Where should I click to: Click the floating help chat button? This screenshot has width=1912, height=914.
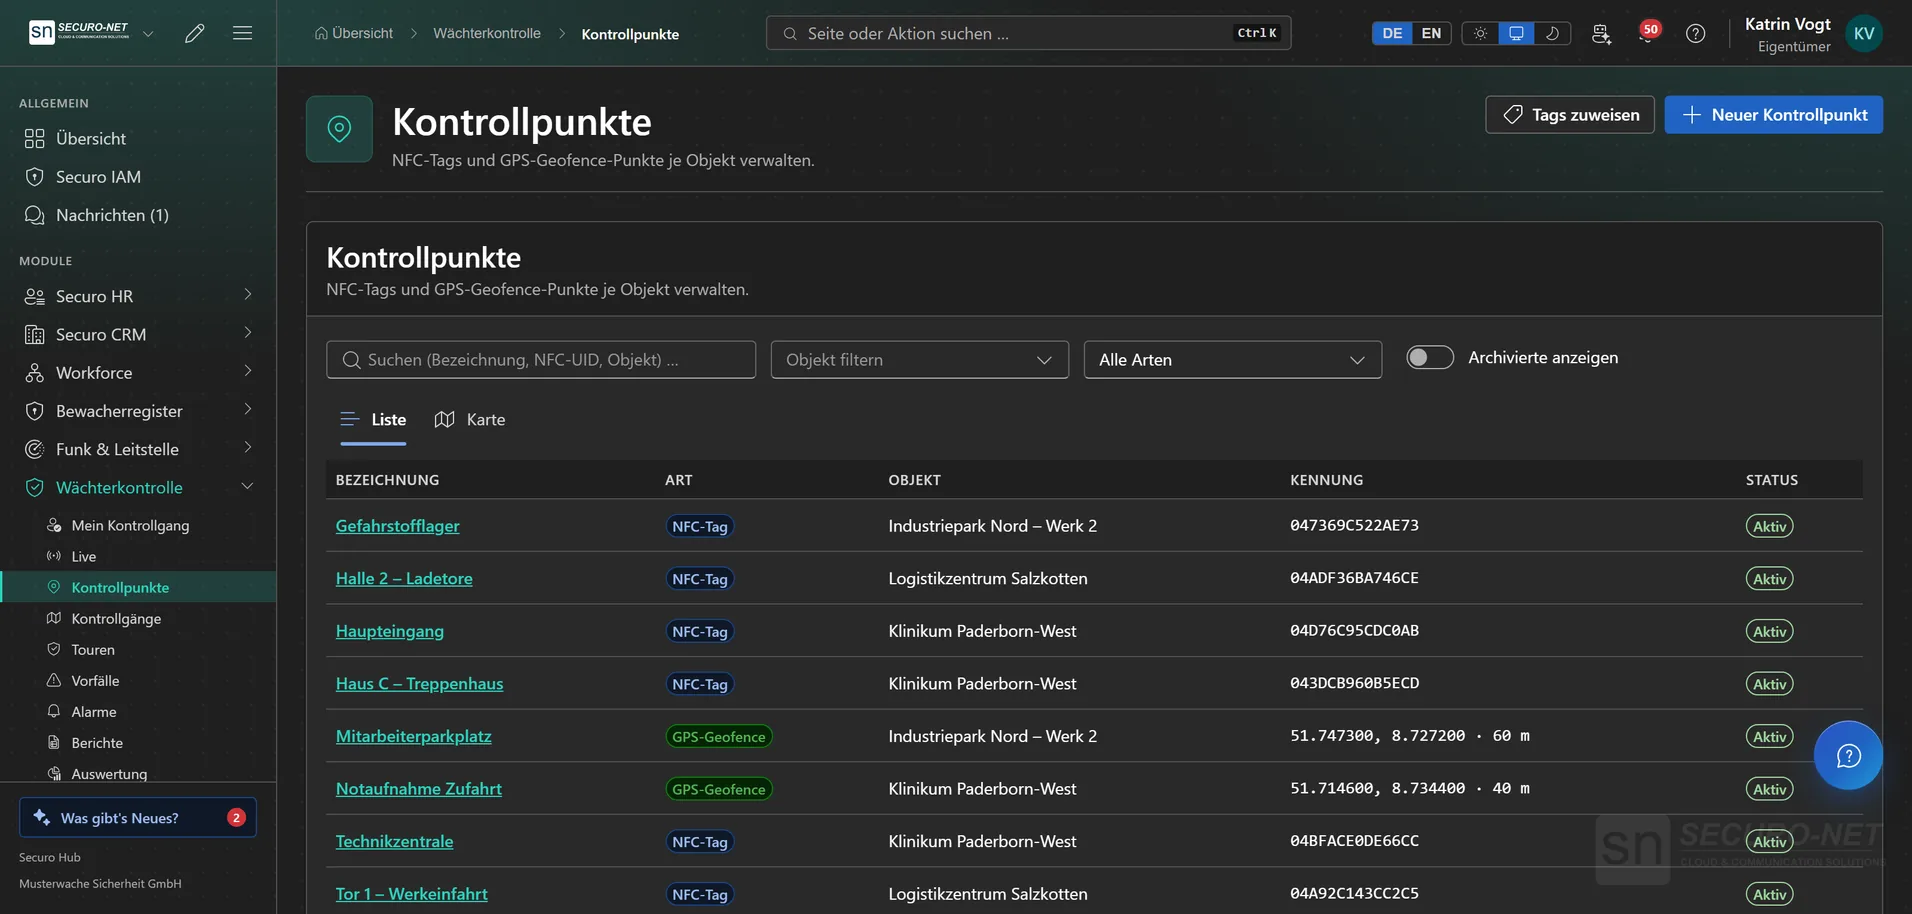tap(1848, 755)
